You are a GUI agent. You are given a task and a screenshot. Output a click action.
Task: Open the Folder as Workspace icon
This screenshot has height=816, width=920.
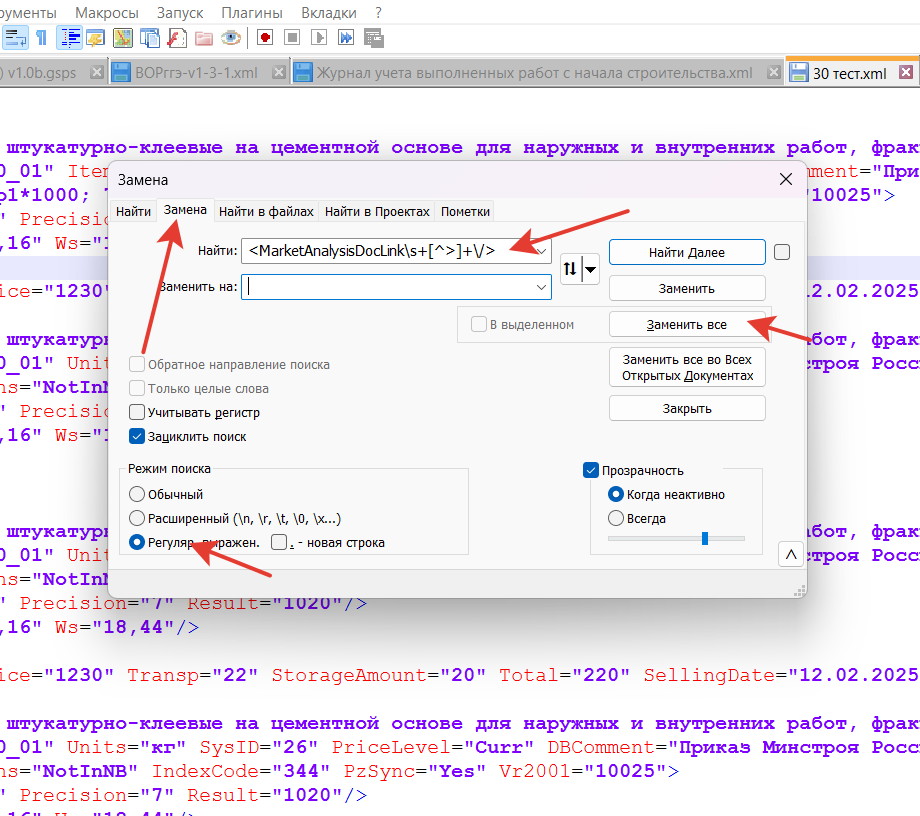click(204, 38)
